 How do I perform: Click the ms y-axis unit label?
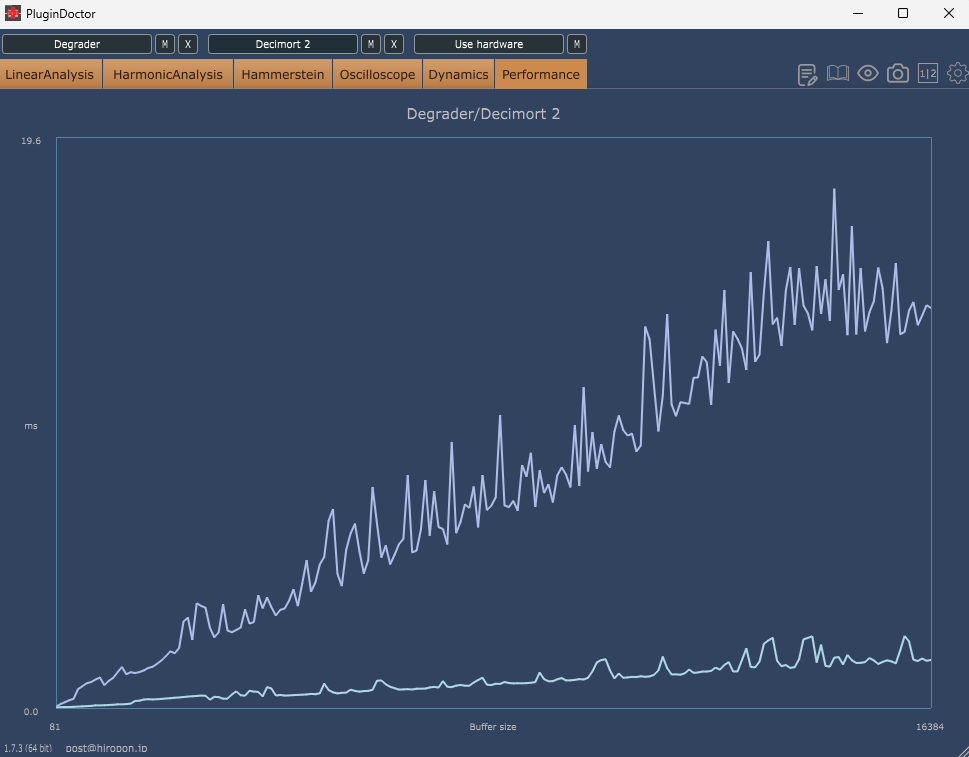click(31, 426)
